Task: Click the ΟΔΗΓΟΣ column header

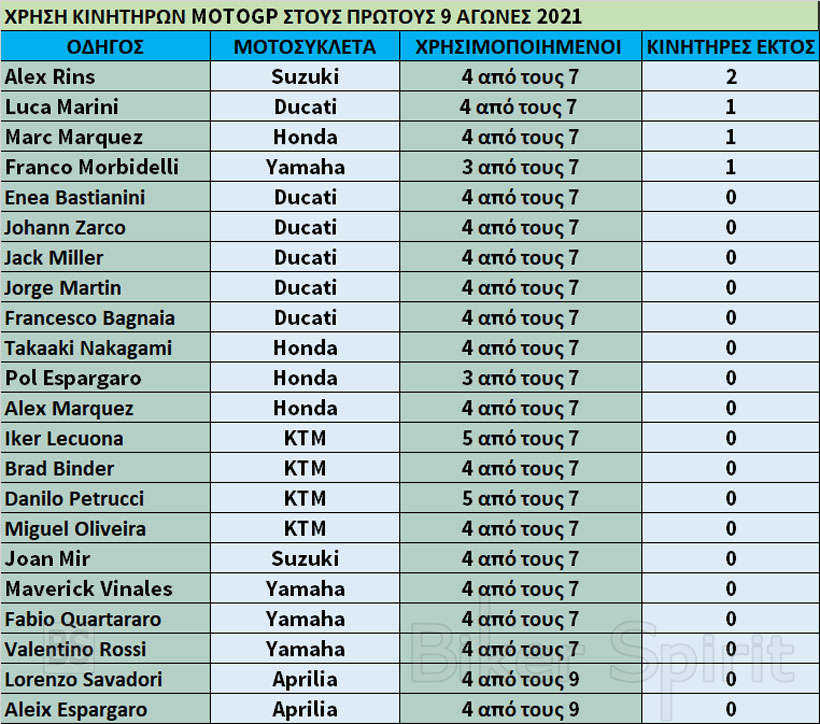Action: click(105, 47)
